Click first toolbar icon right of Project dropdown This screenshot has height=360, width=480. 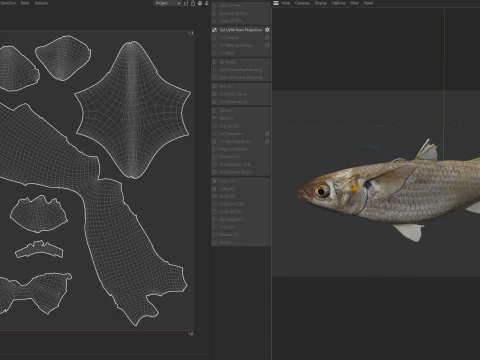pyautogui.click(x=186, y=3)
